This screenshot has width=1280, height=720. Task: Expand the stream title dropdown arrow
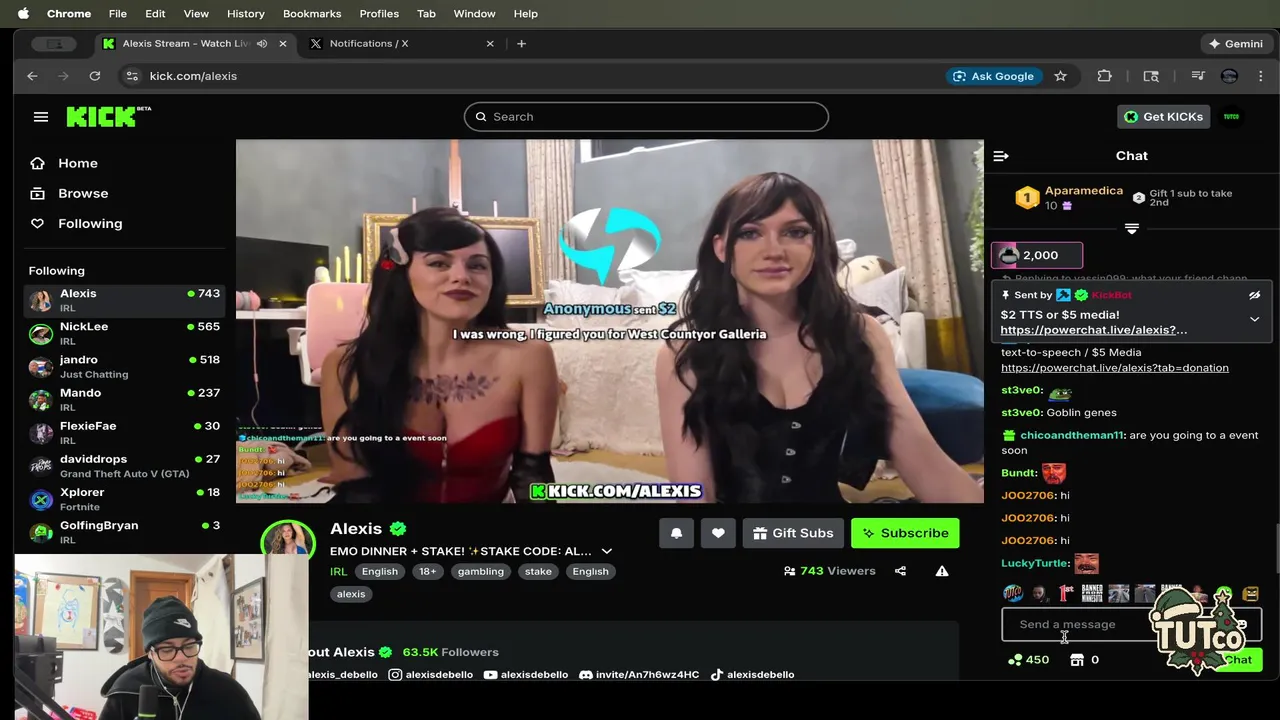tap(606, 551)
